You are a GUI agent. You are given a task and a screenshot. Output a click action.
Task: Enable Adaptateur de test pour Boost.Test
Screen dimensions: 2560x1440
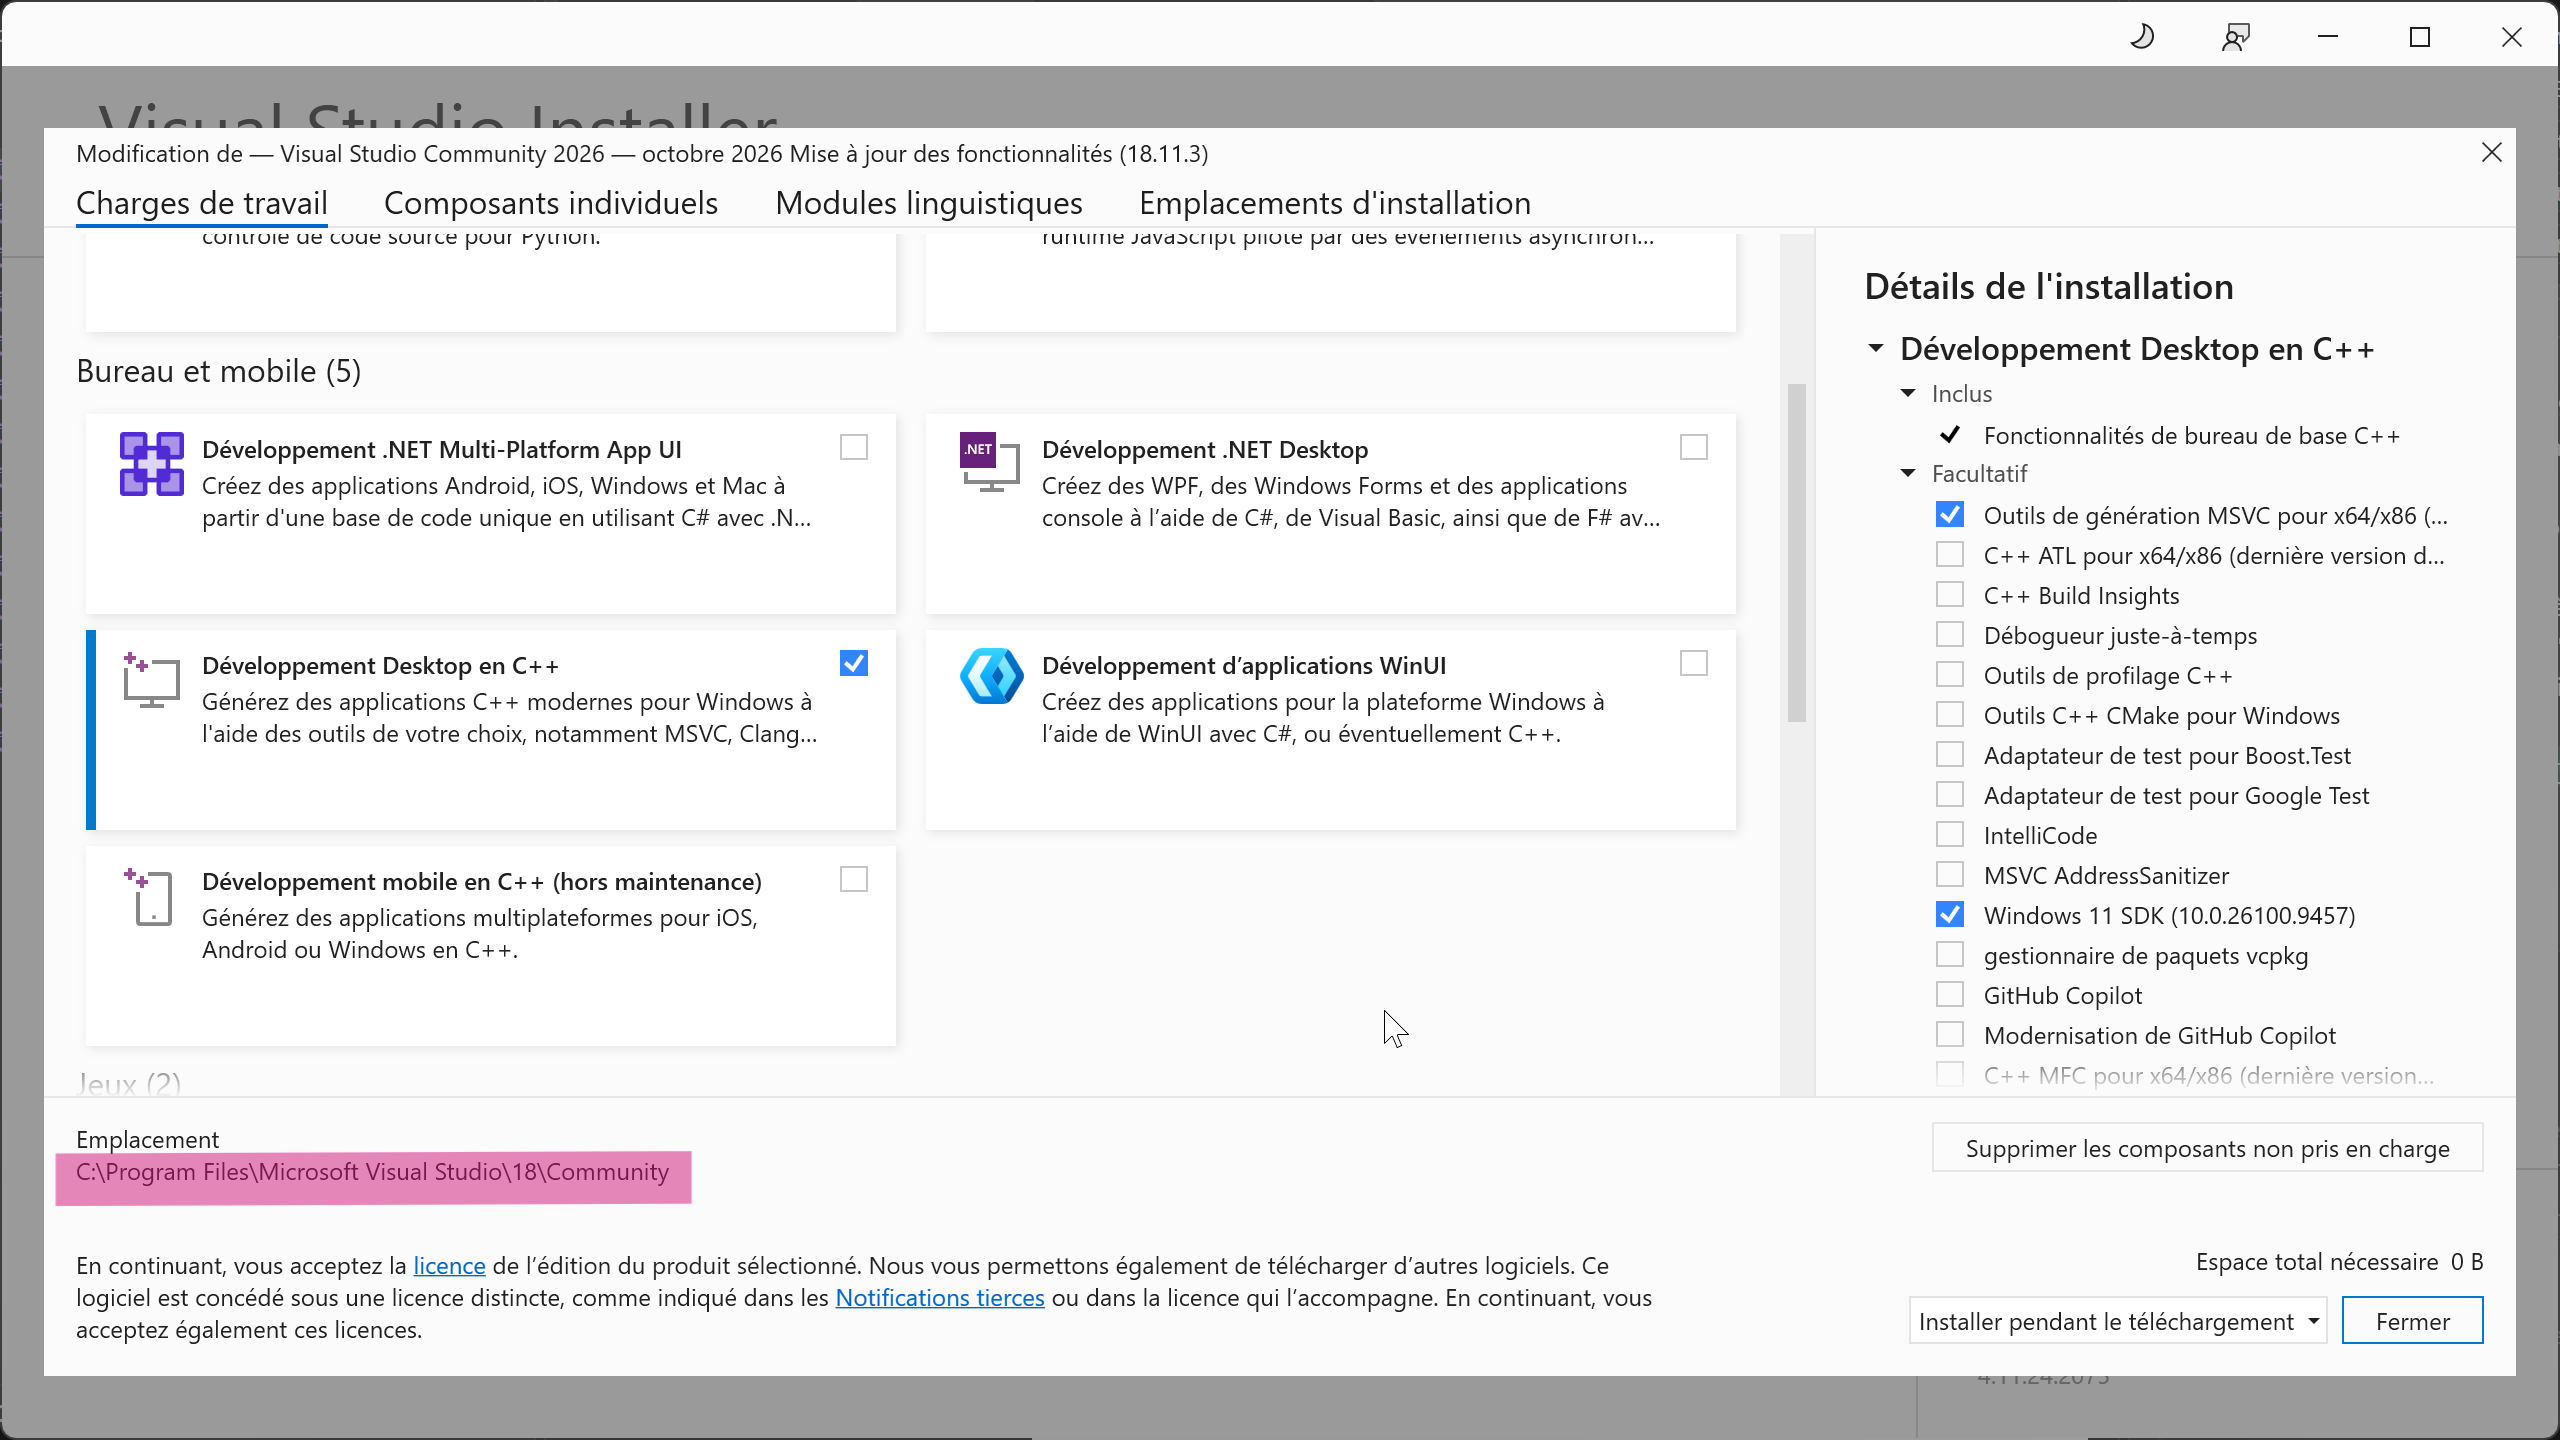1950,755
